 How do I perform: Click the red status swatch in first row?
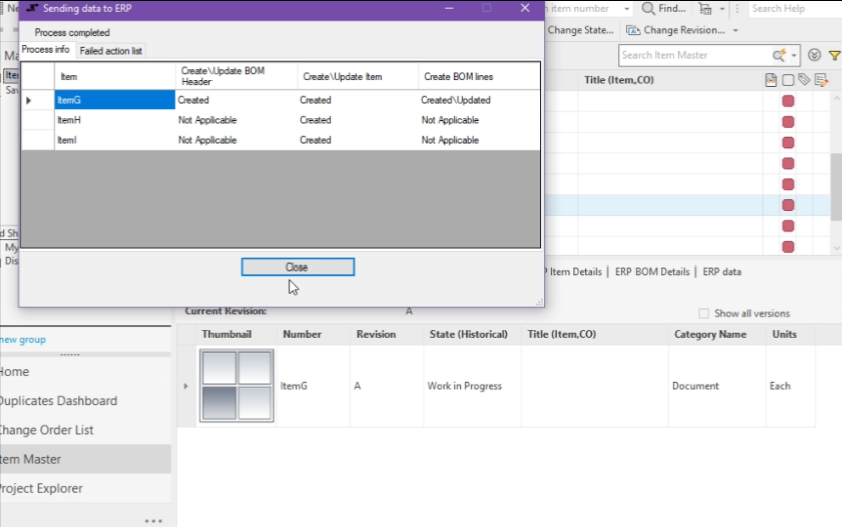[788, 101]
